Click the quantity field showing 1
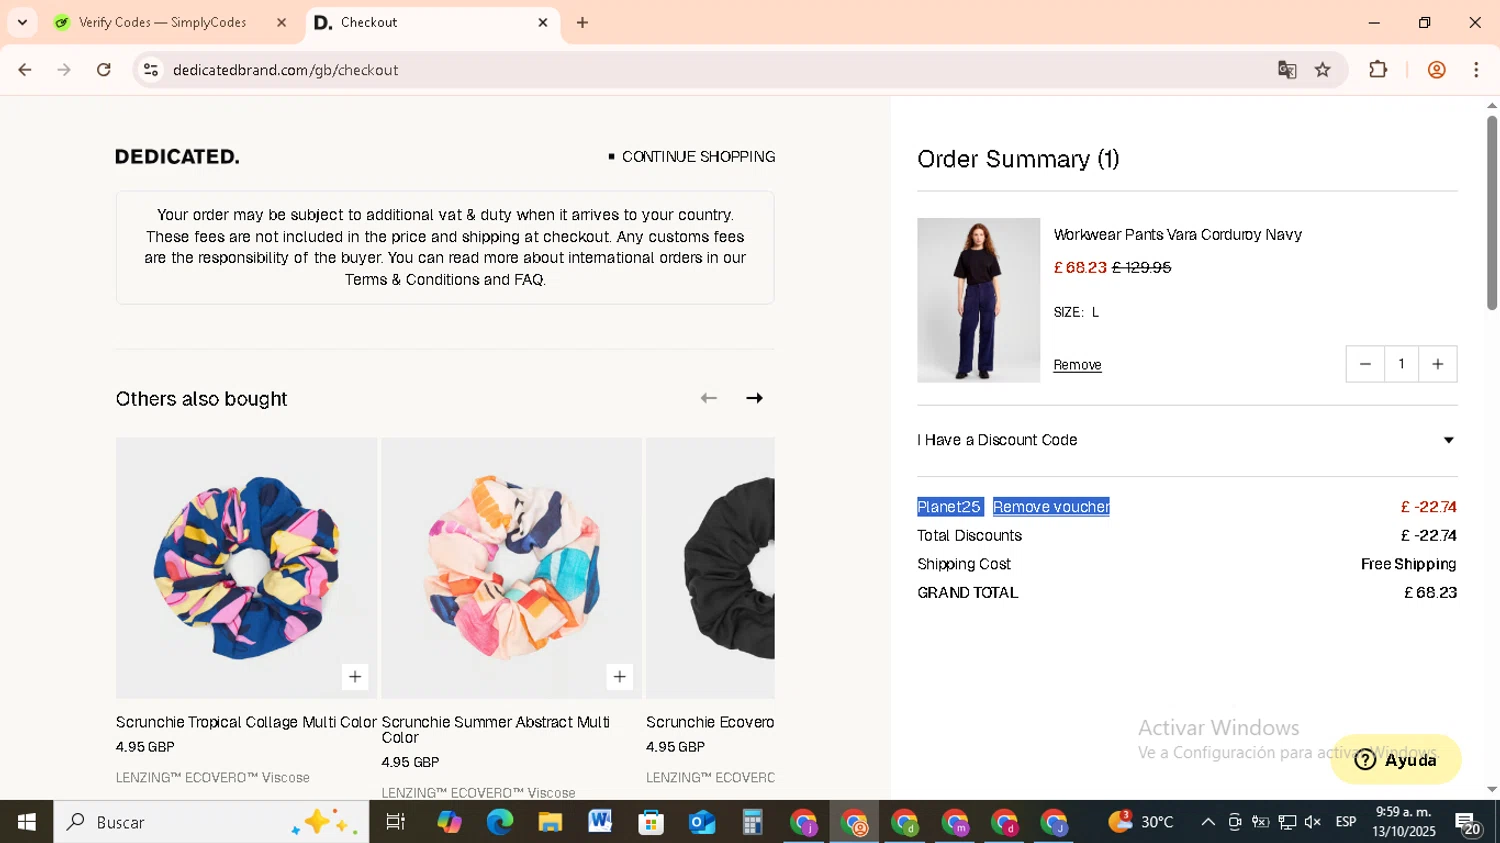Viewport: 1500px width, 843px height. tap(1401, 364)
